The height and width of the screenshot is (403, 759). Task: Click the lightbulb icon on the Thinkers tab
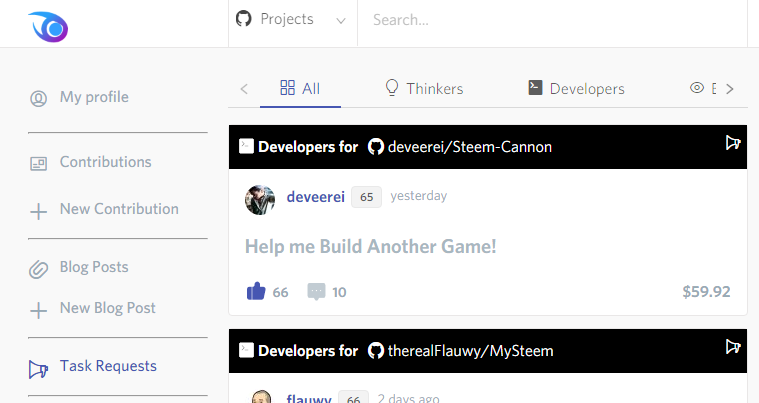coord(392,88)
